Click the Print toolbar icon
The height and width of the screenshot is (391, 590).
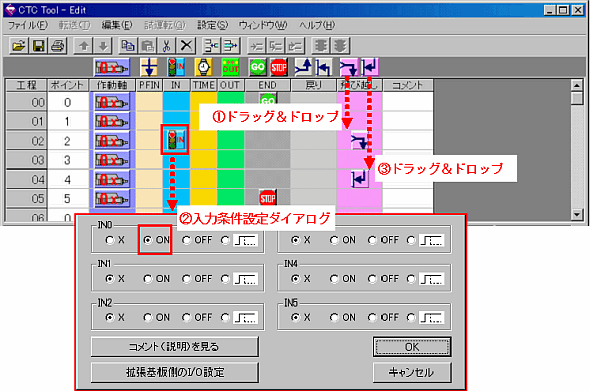pos(58,46)
